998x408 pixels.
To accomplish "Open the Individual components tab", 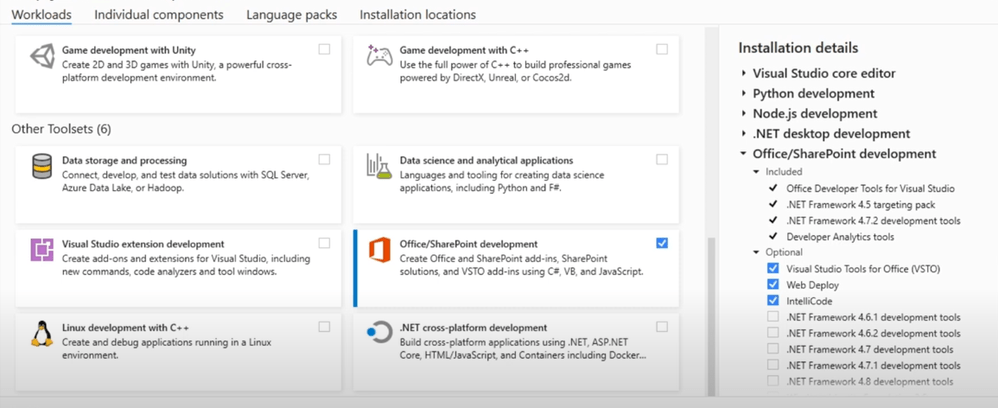I will coord(159,14).
